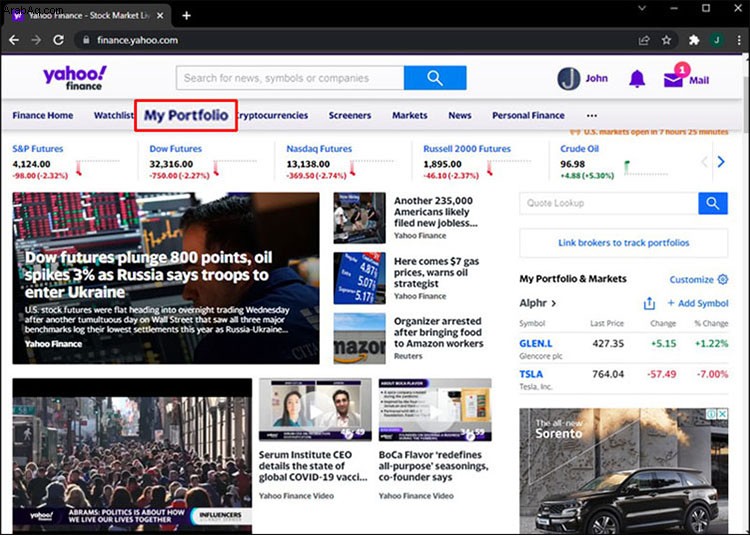Click the Customize gear icon

(723, 279)
